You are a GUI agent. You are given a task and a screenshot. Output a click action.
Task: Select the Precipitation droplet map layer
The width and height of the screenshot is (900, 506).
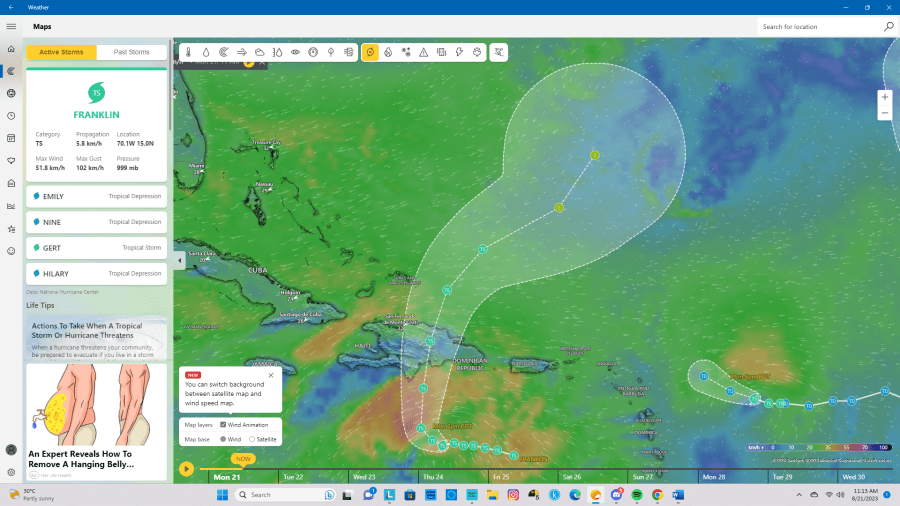(206, 51)
